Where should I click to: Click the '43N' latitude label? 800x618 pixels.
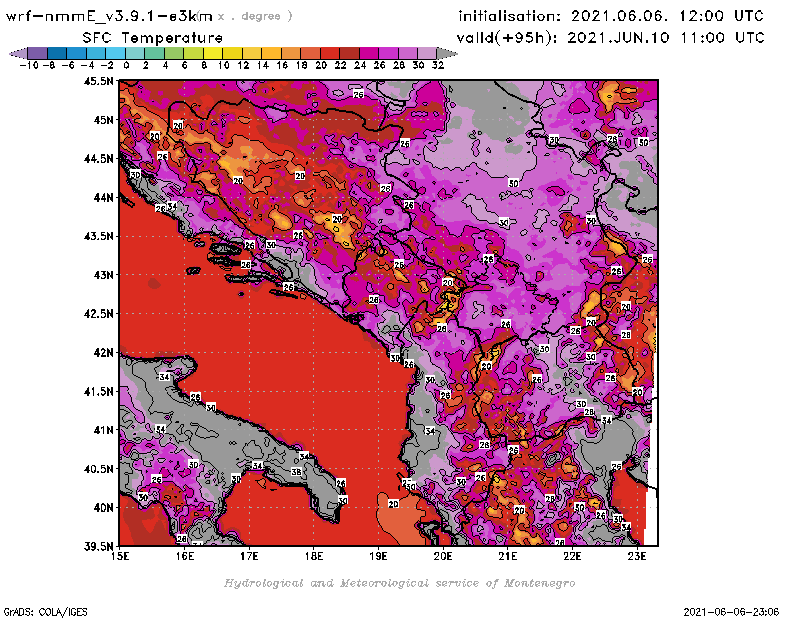pyautogui.click(x=103, y=275)
